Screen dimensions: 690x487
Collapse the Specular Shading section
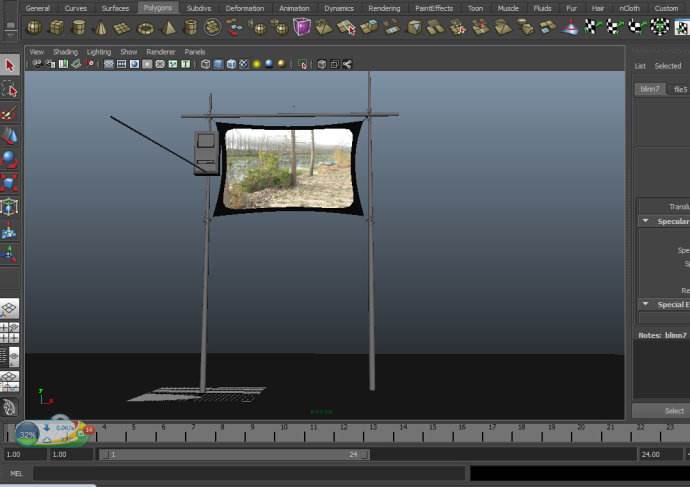(x=646, y=221)
